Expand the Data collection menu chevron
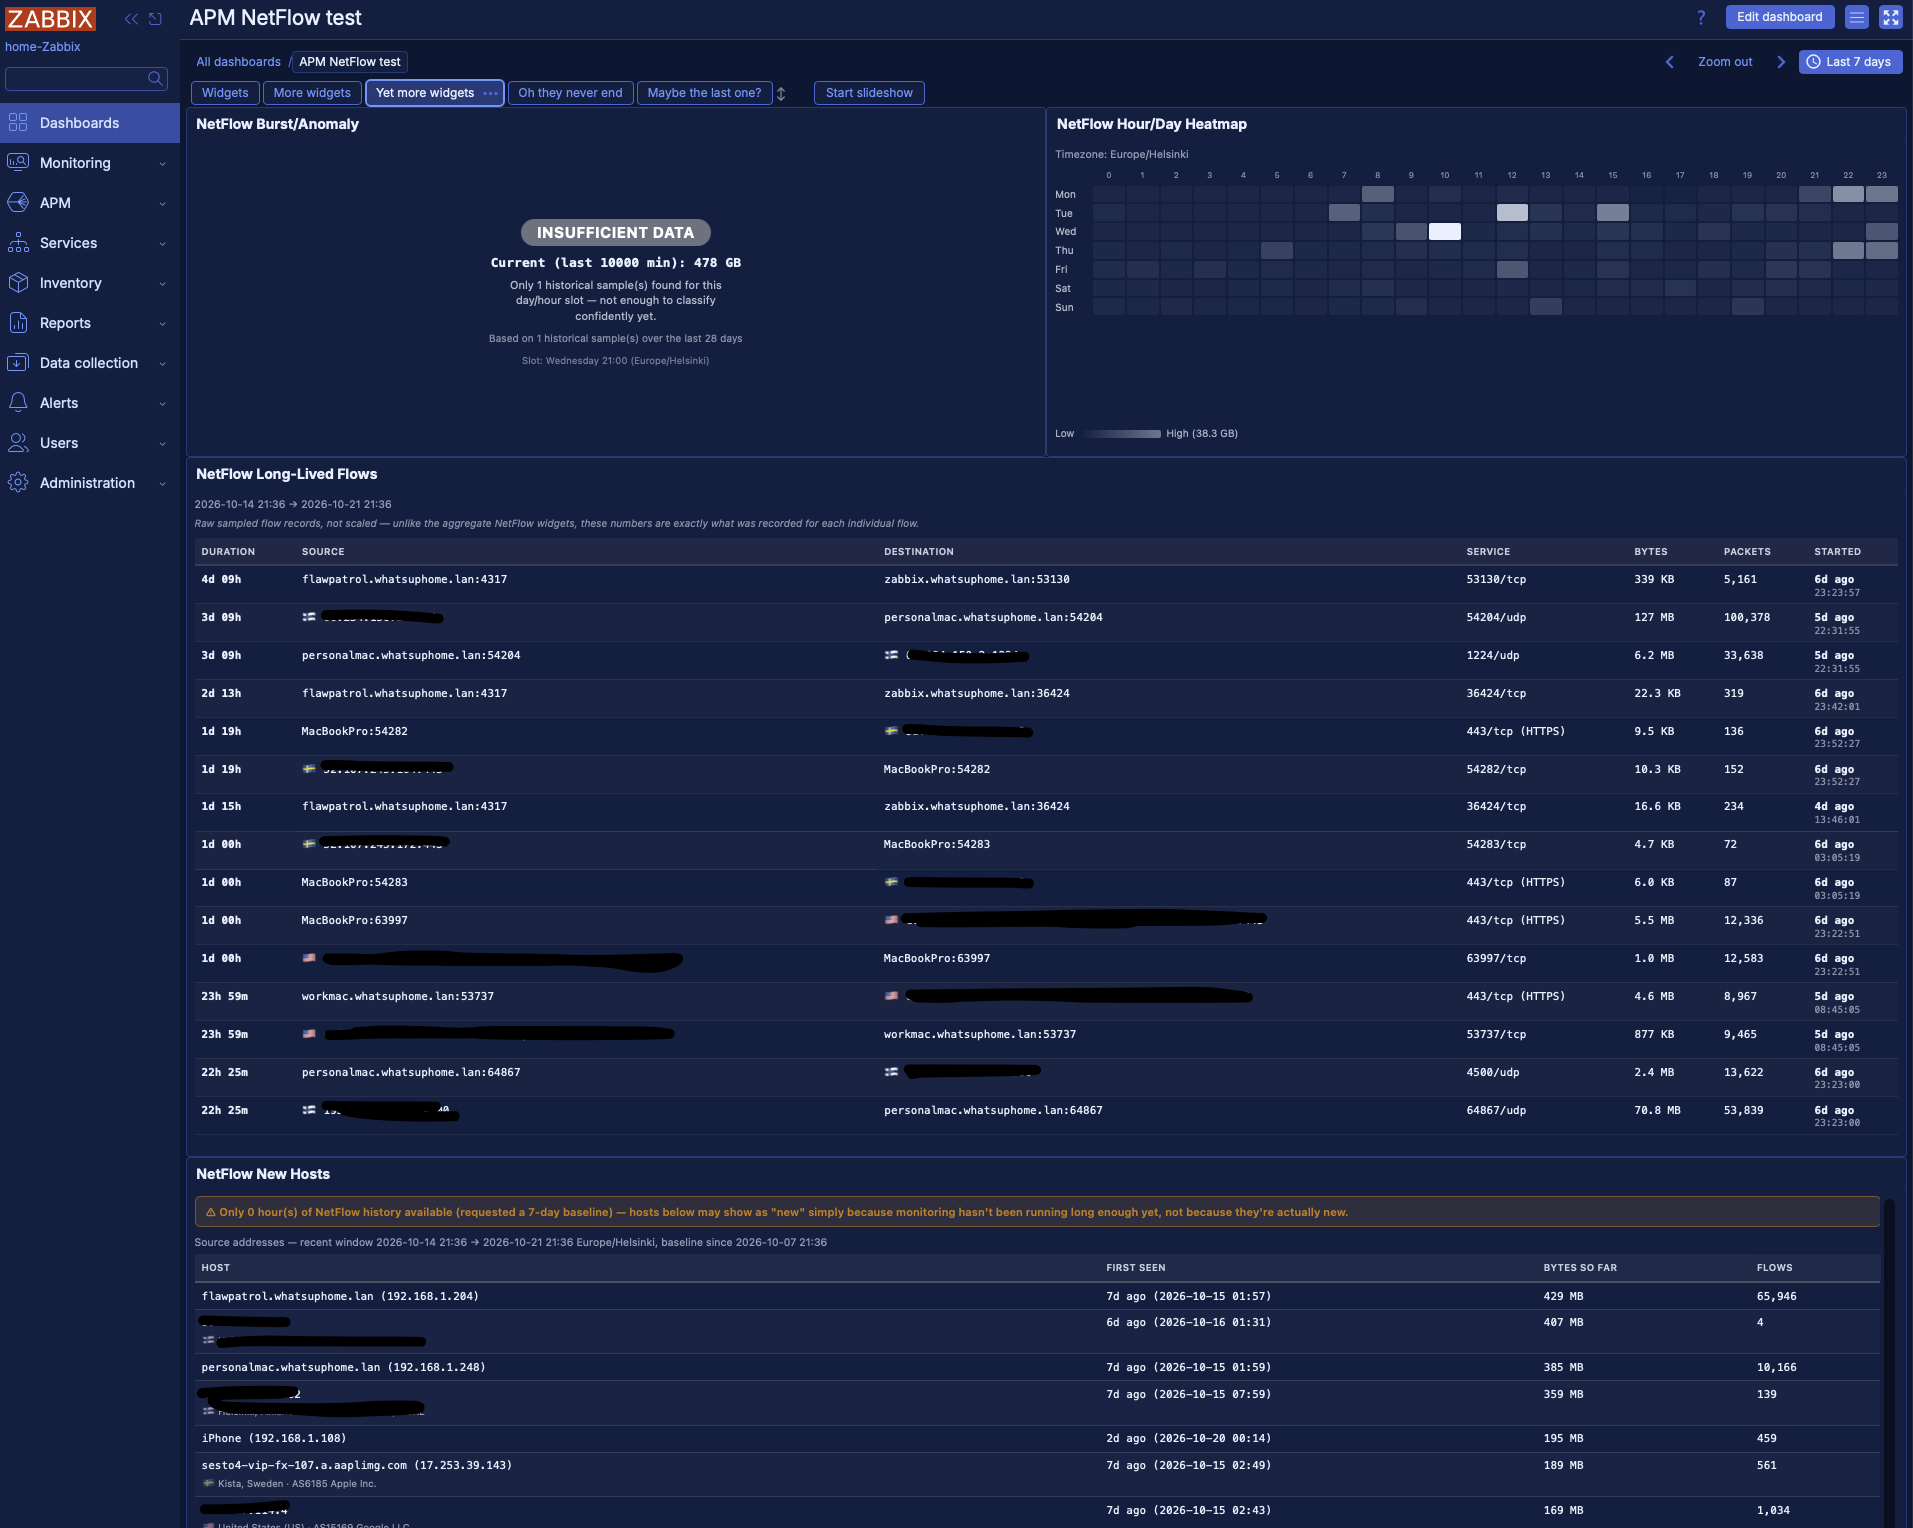The width and height of the screenshot is (1913, 1528). (162, 363)
